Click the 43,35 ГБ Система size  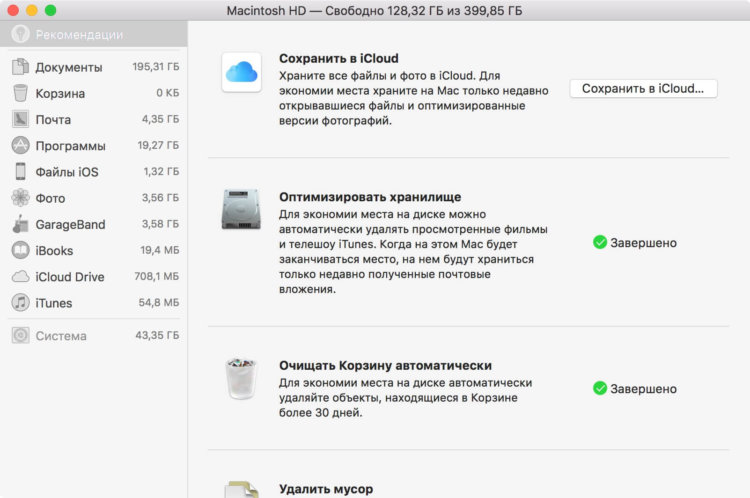point(157,335)
